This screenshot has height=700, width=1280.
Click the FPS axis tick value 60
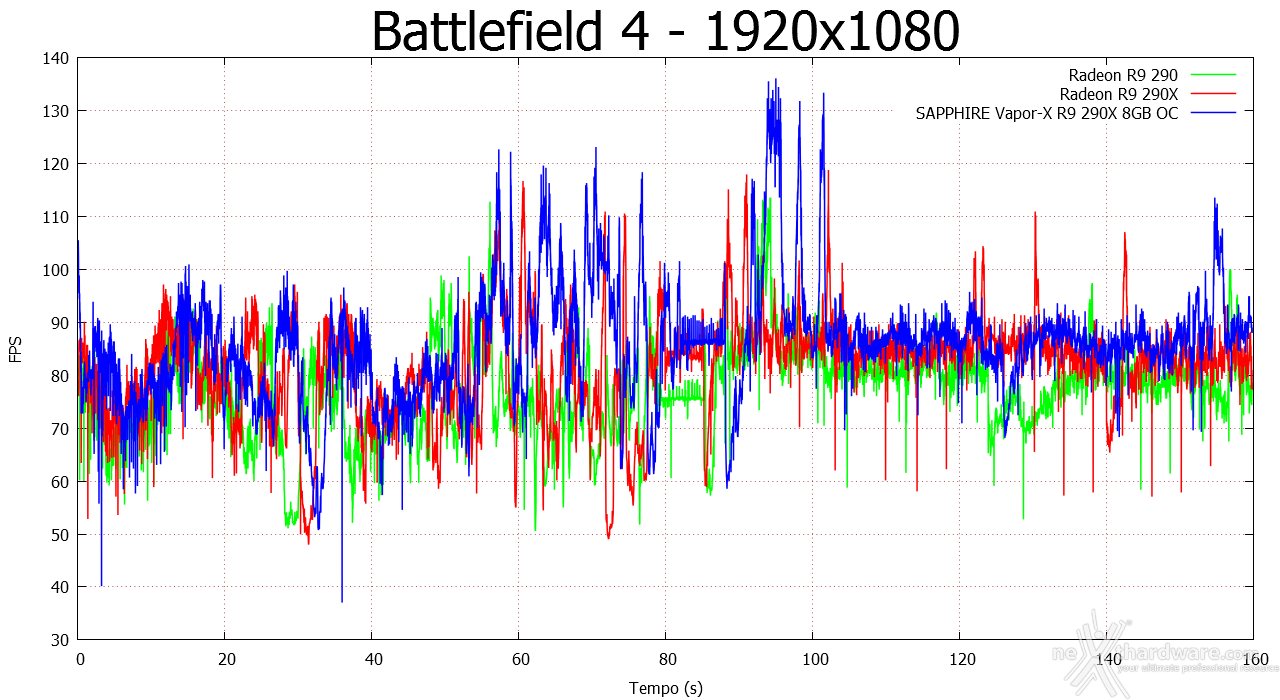(61, 482)
